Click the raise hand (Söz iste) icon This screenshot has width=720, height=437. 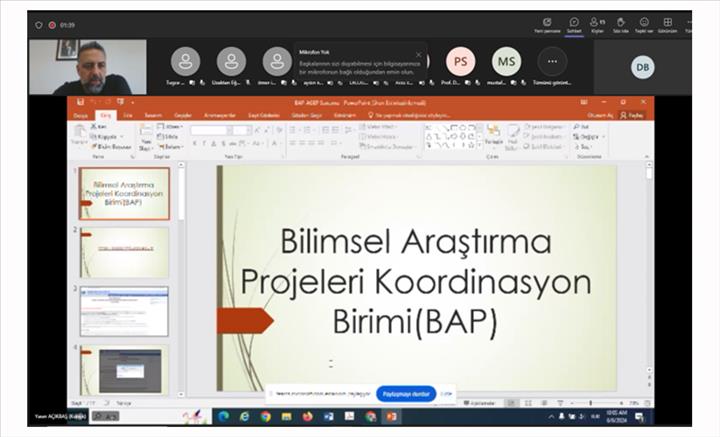click(620, 23)
